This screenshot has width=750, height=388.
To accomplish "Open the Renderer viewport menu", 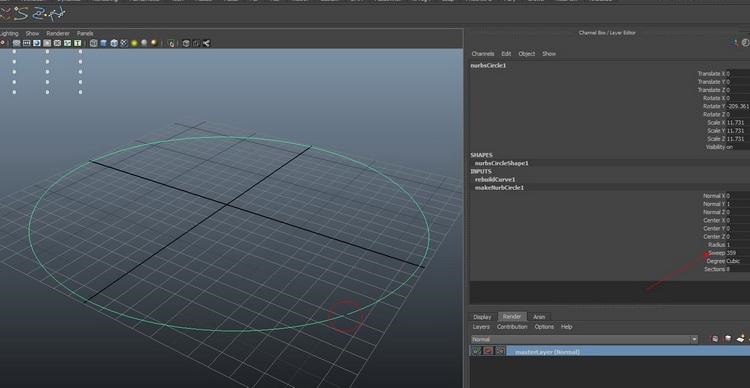I will (x=58, y=33).
